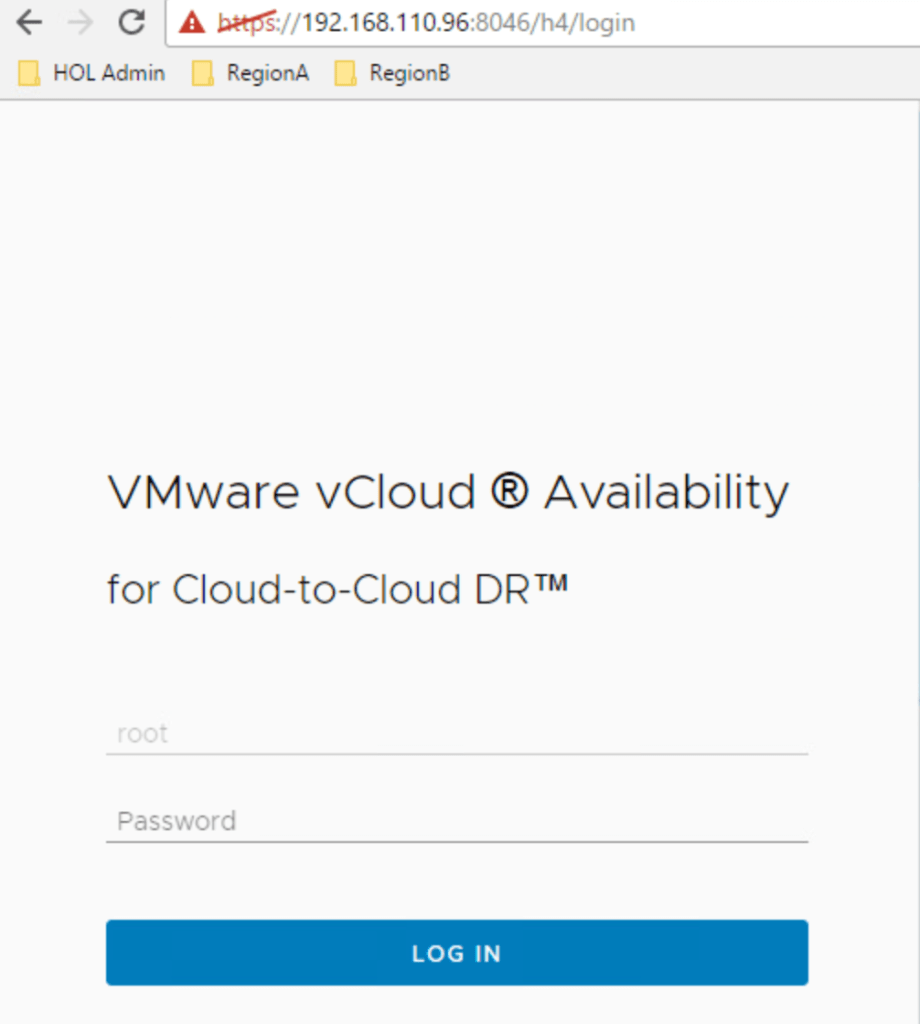Click the HOL Admin folder icon
This screenshot has height=1024, width=920.
pyautogui.click(x=30, y=73)
